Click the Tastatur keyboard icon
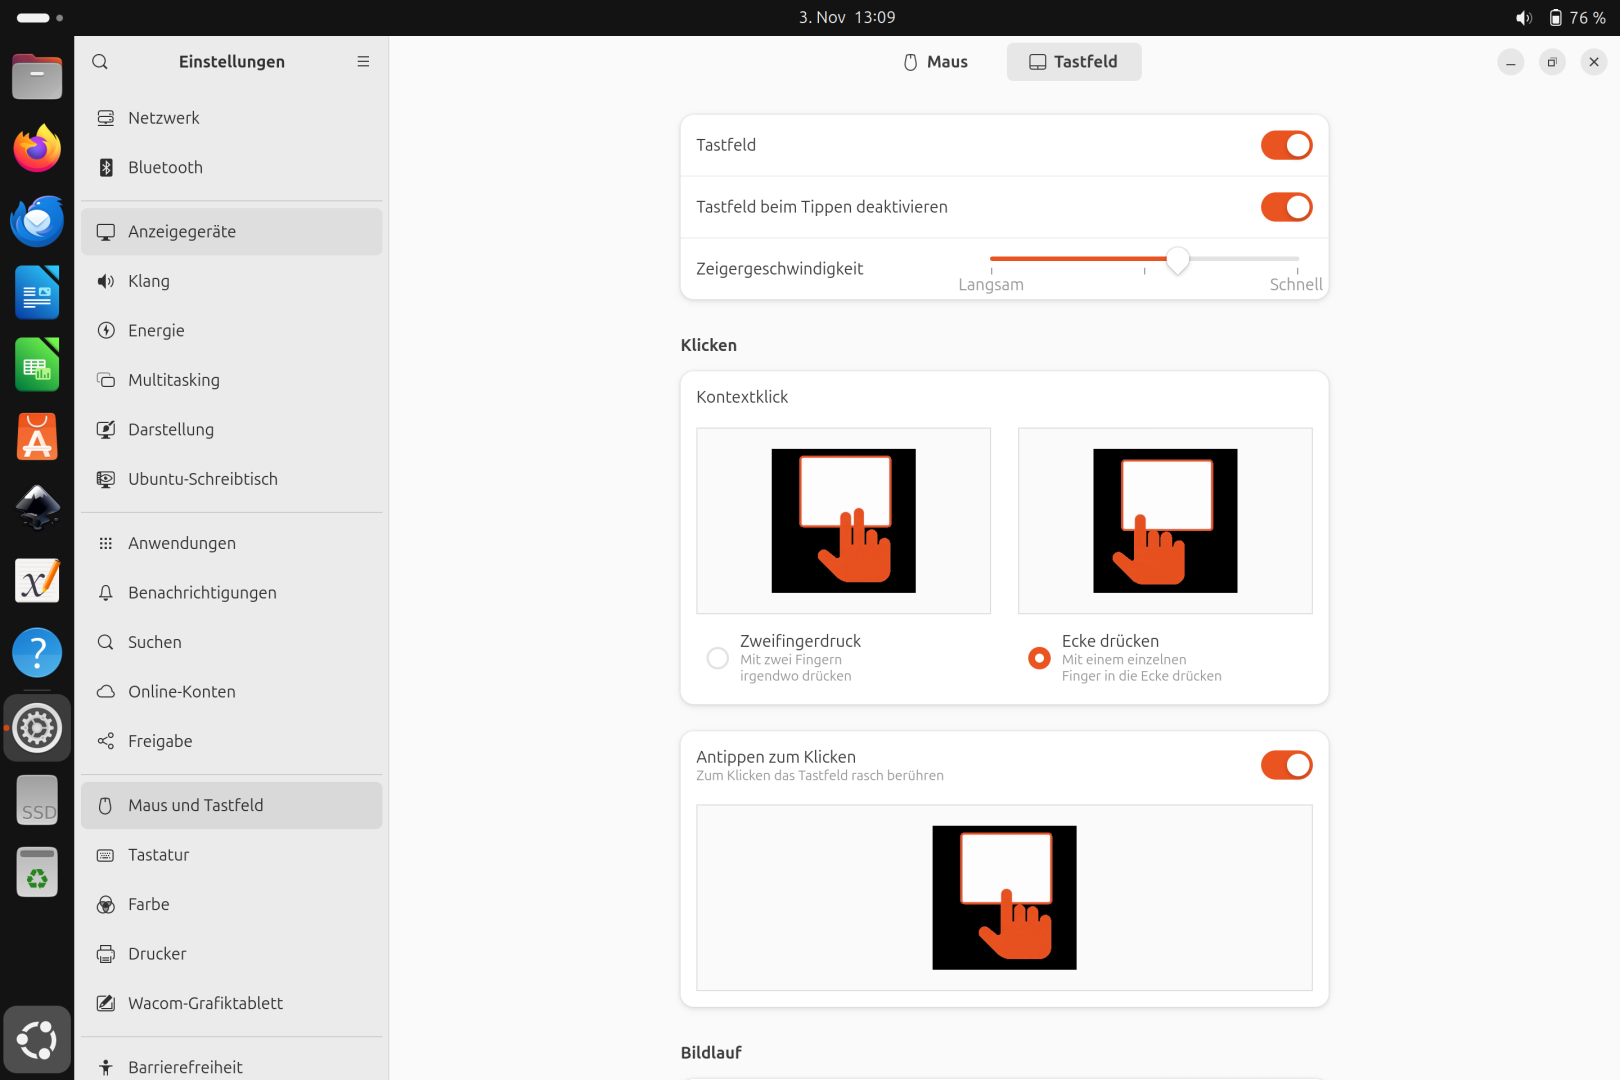Image resolution: width=1620 pixels, height=1080 pixels. coord(106,855)
